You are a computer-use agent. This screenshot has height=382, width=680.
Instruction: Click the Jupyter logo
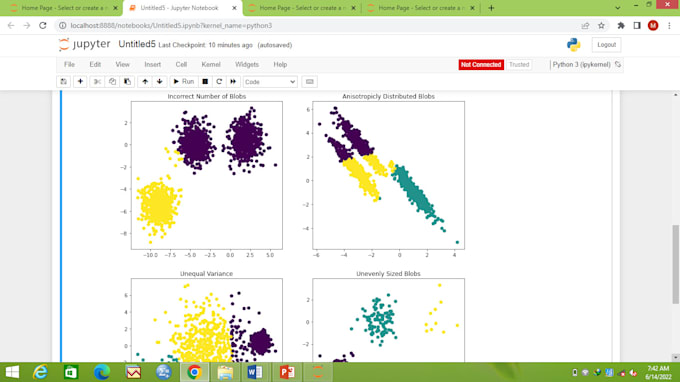point(85,44)
